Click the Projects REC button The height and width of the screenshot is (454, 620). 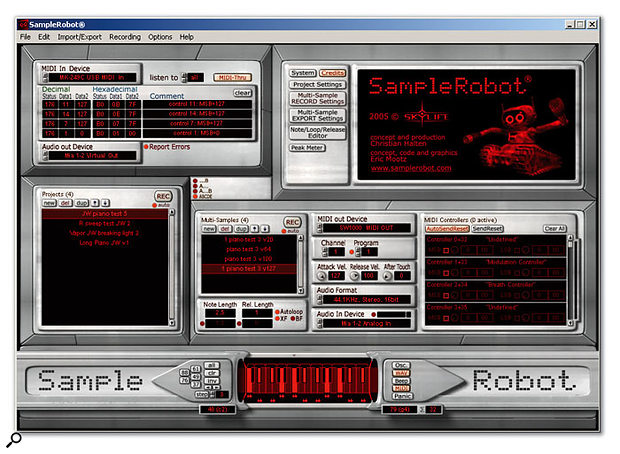click(x=163, y=196)
